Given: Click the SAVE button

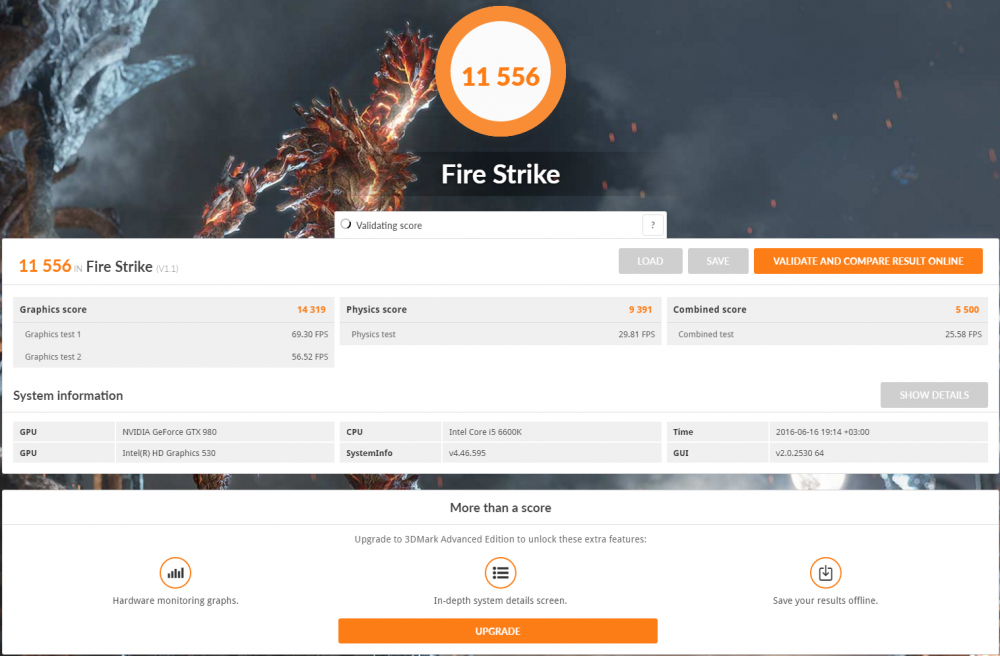Looking at the screenshot, I should point(717,261).
